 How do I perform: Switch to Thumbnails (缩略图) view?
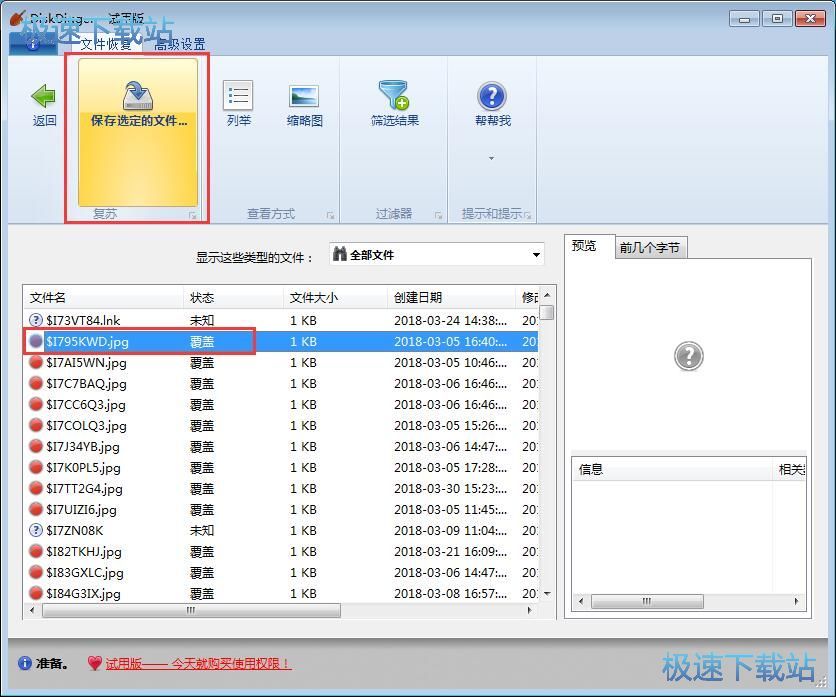[304, 105]
